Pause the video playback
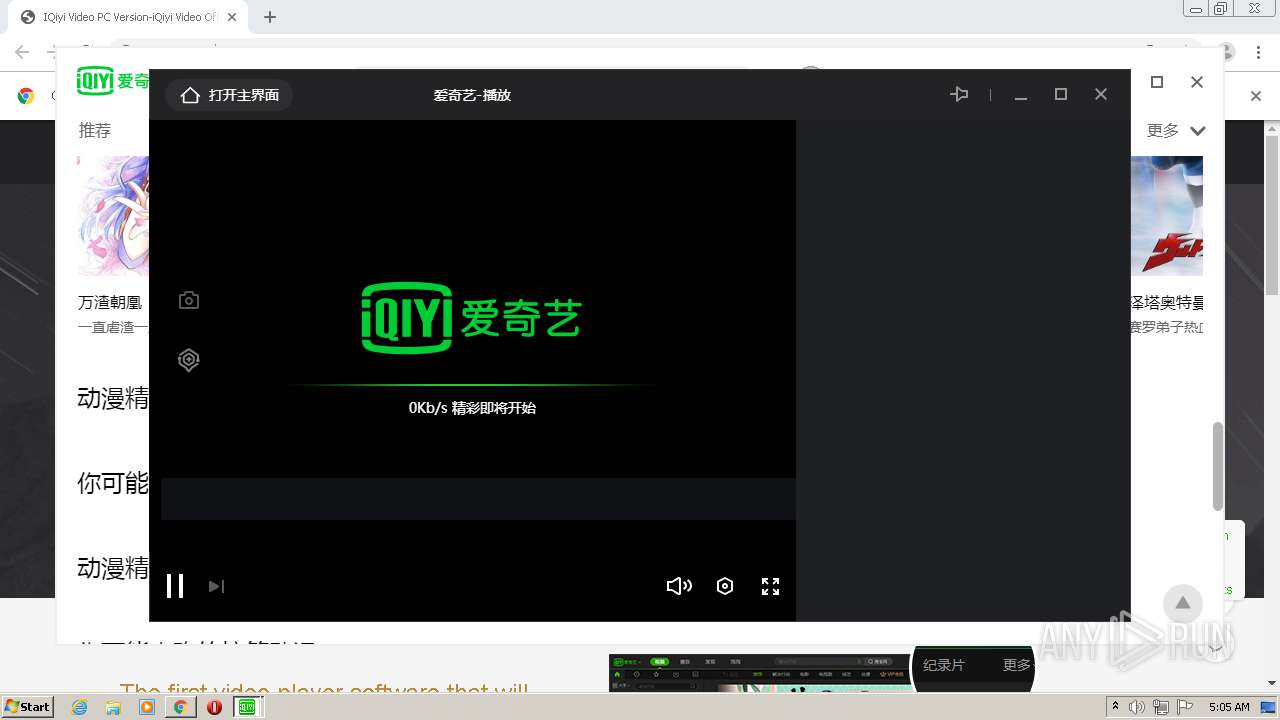1280x720 pixels. coord(175,586)
